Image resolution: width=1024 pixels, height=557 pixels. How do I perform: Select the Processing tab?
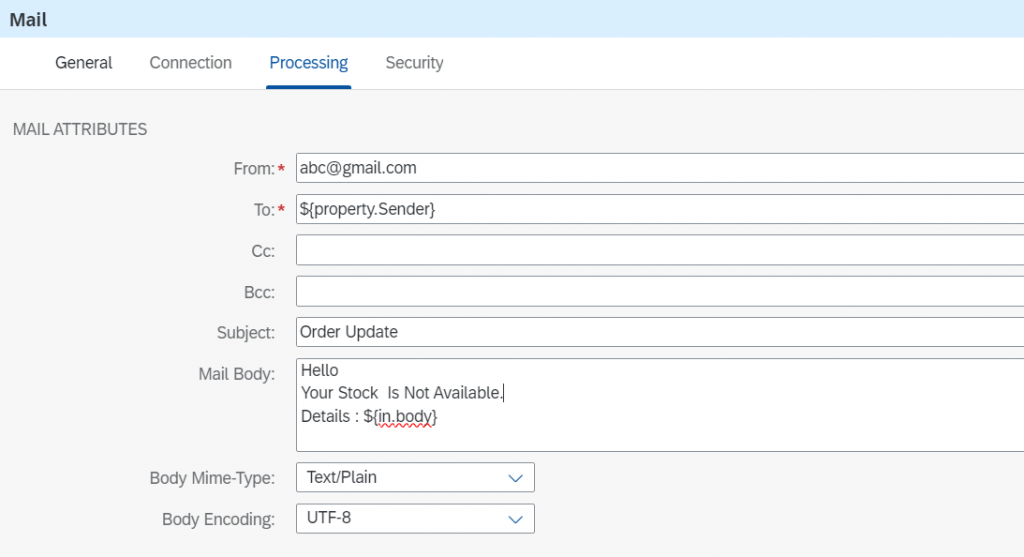point(308,63)
